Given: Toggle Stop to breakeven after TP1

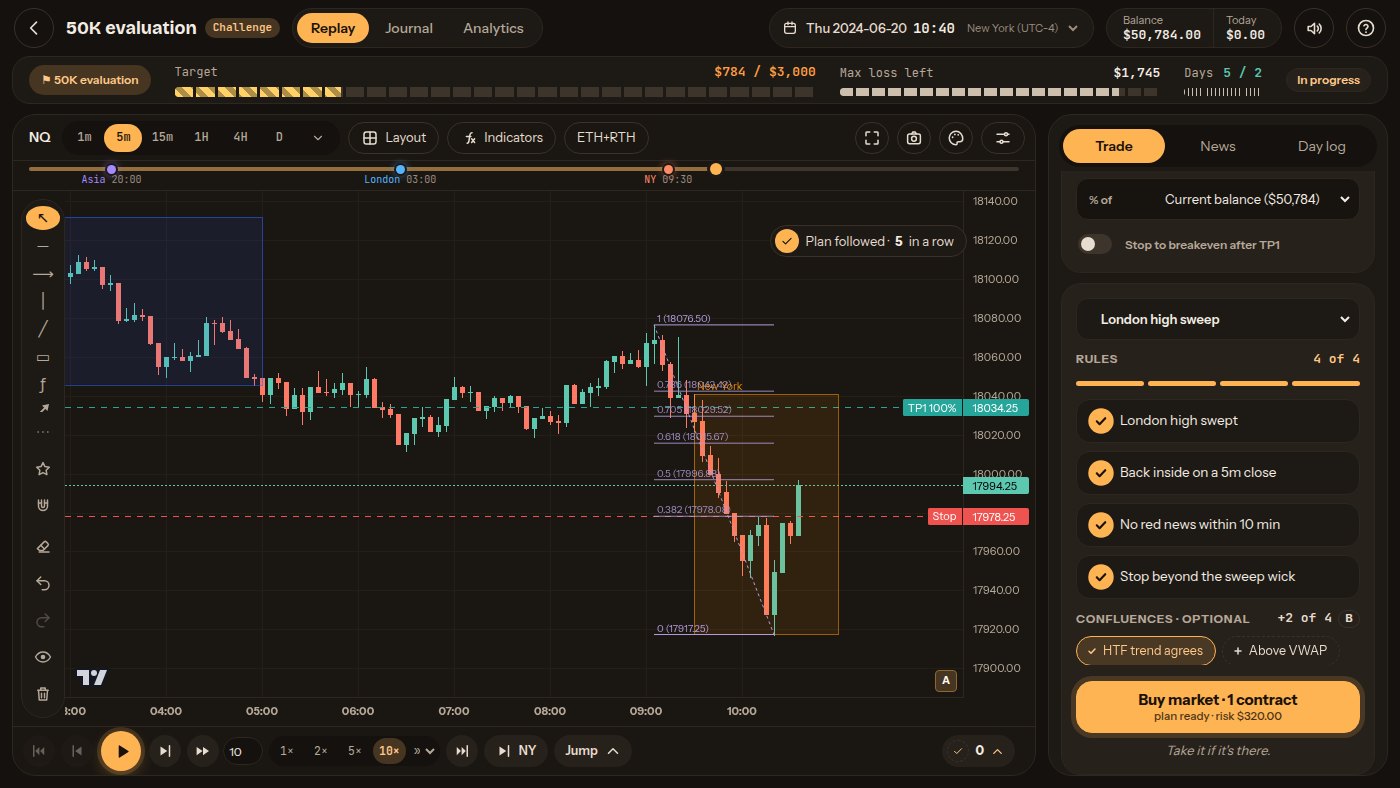Looking at the screenshot, I should [x=1095, y=244].
